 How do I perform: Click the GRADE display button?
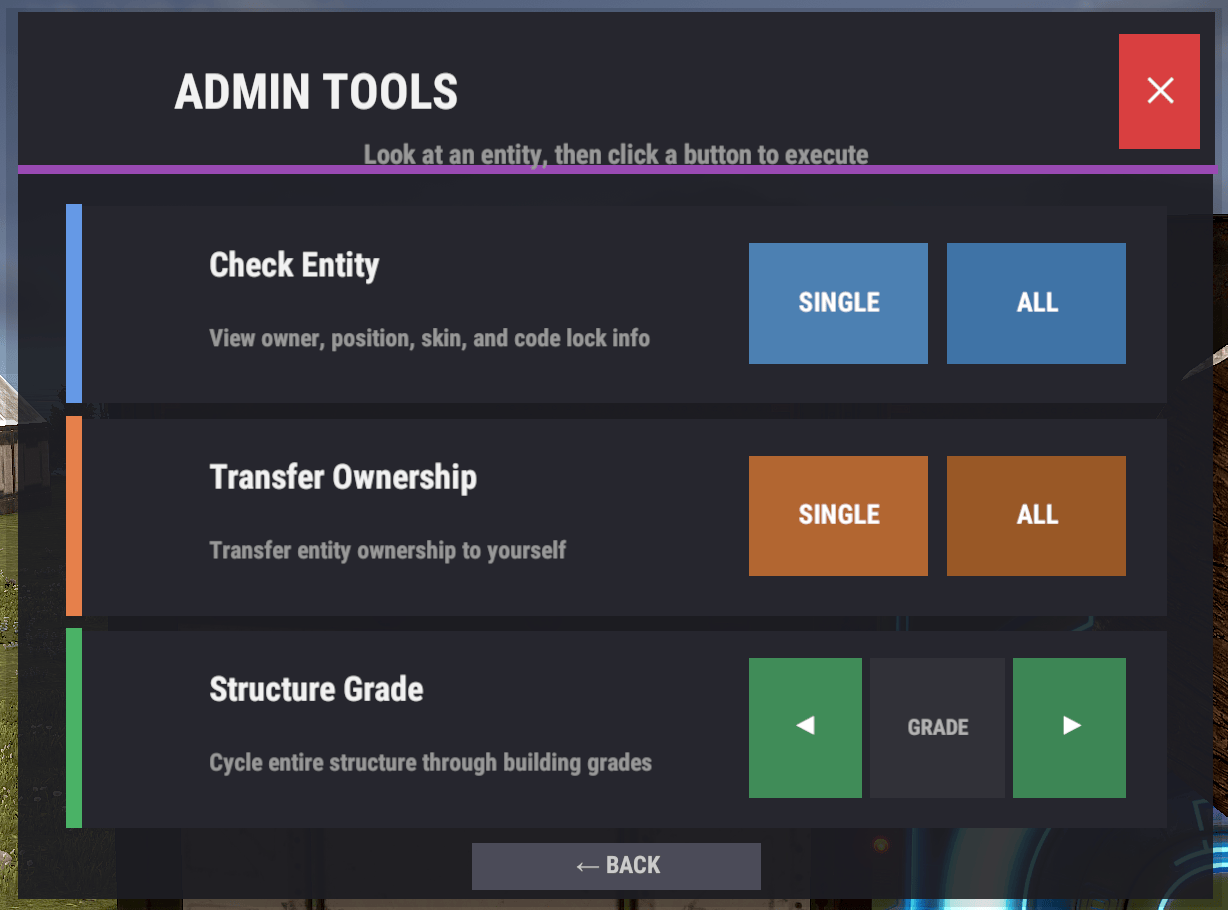point(937,727)
